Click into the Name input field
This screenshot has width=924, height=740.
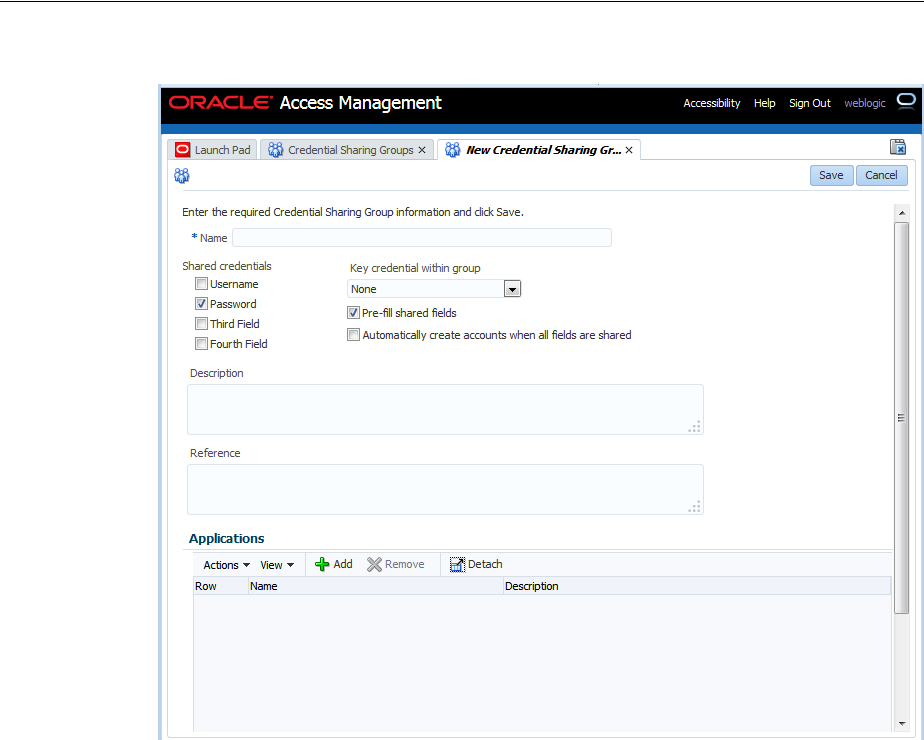(x=422, y=237)
